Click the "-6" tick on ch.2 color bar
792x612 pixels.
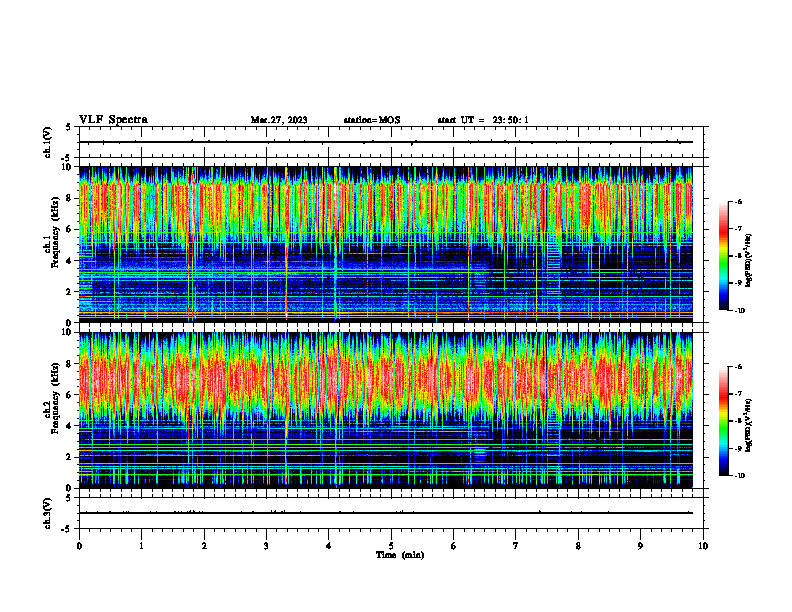[738, 367]
